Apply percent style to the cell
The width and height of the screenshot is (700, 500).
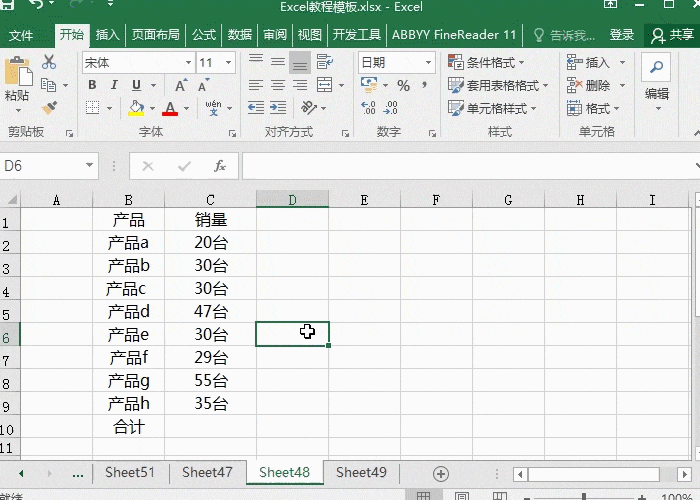click(403, 86)
